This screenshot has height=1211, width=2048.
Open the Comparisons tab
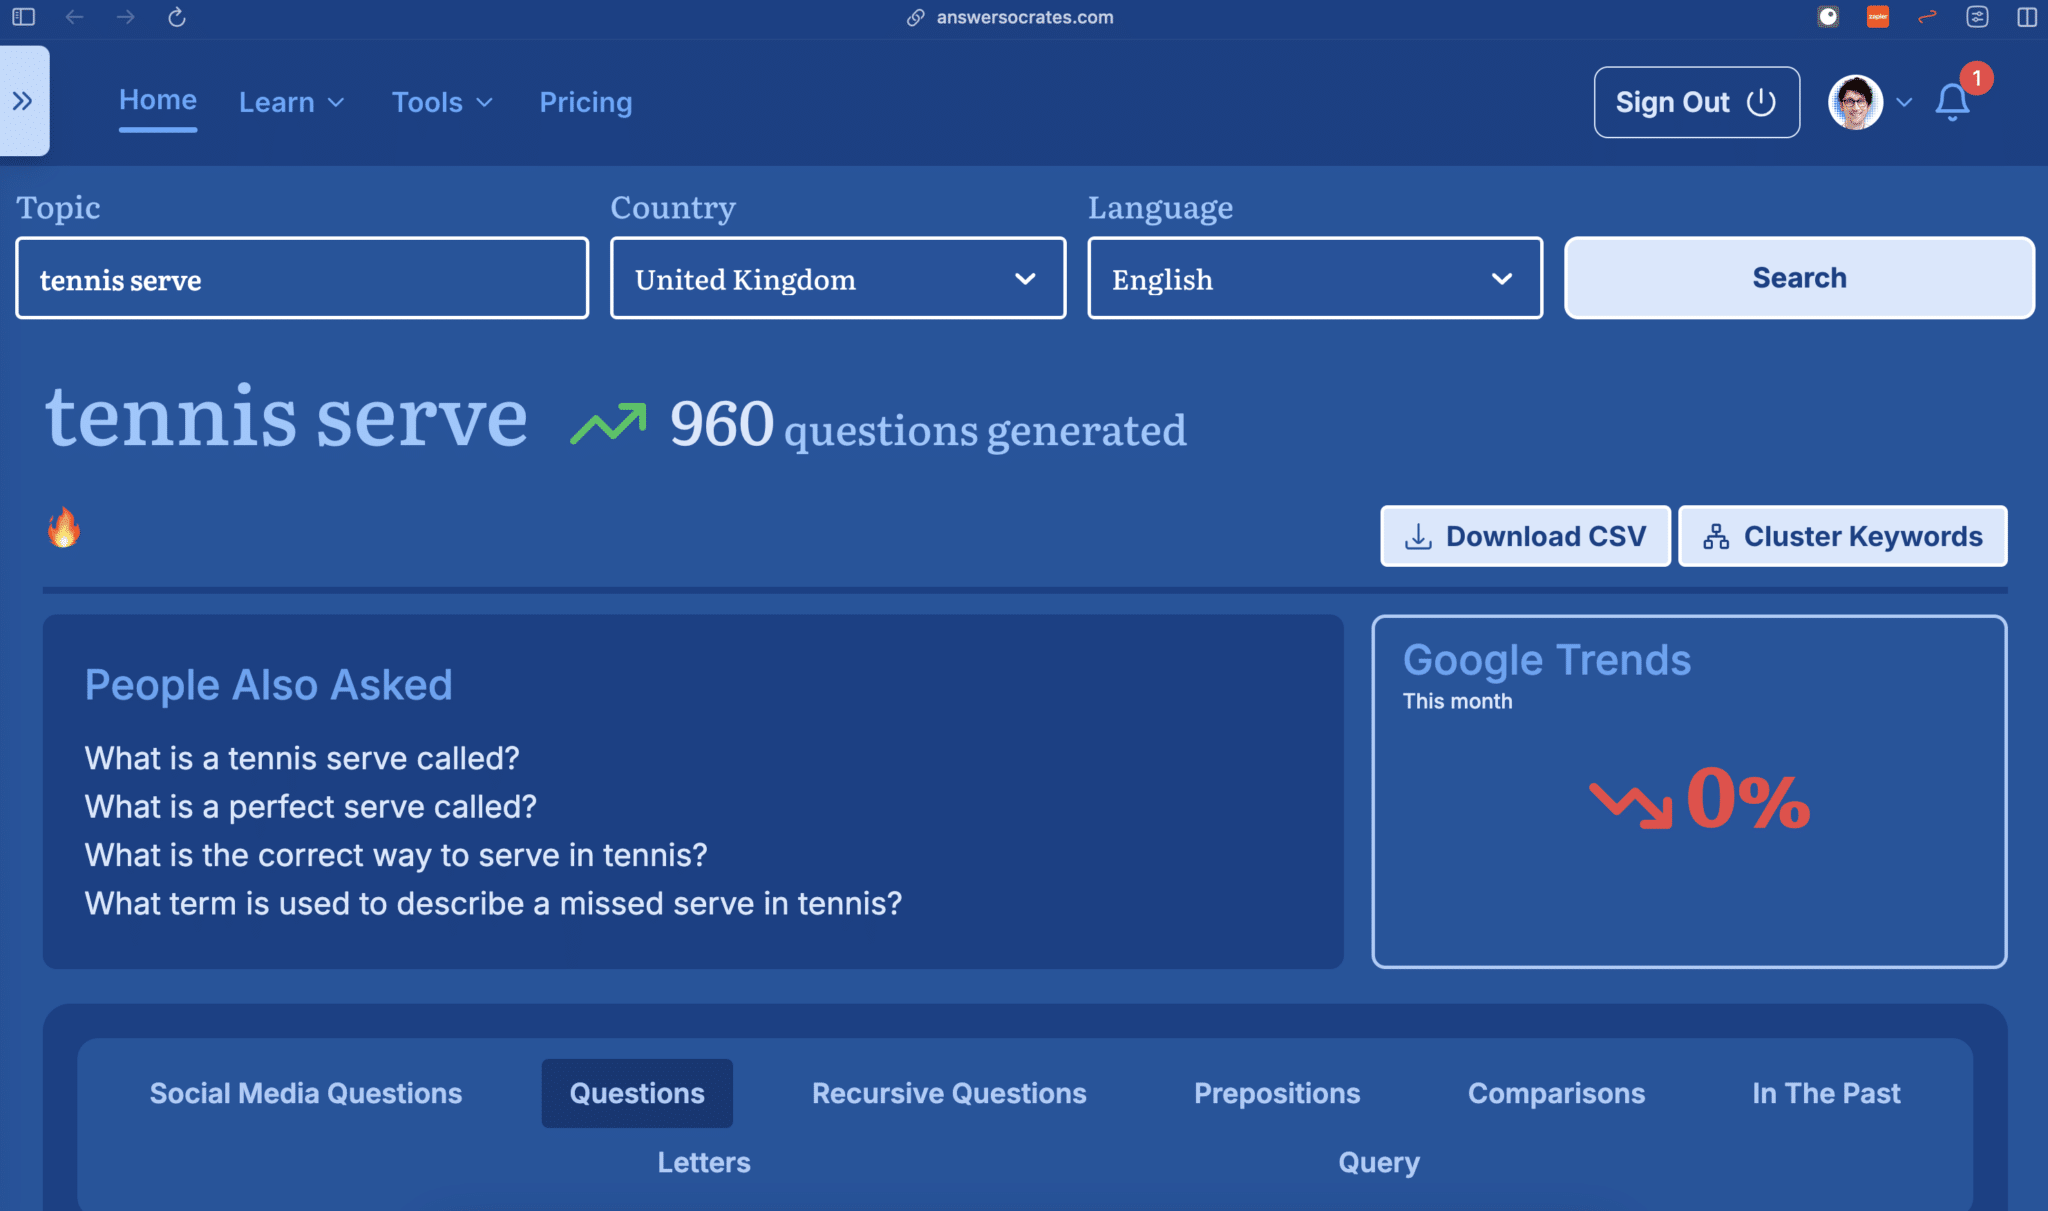point(1556,1093)
